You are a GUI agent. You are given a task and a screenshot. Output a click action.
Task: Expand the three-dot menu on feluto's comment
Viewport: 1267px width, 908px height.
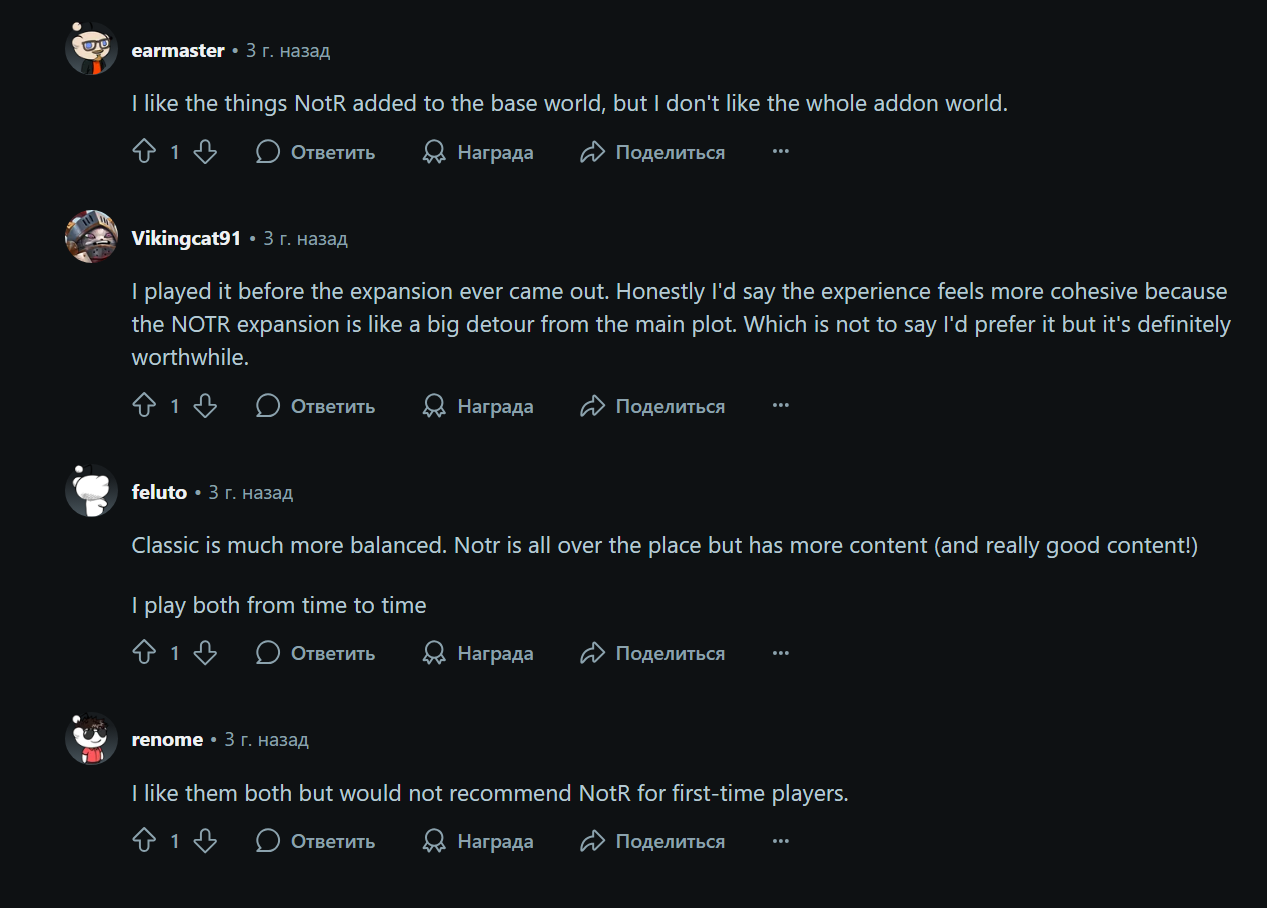[781, 653]
